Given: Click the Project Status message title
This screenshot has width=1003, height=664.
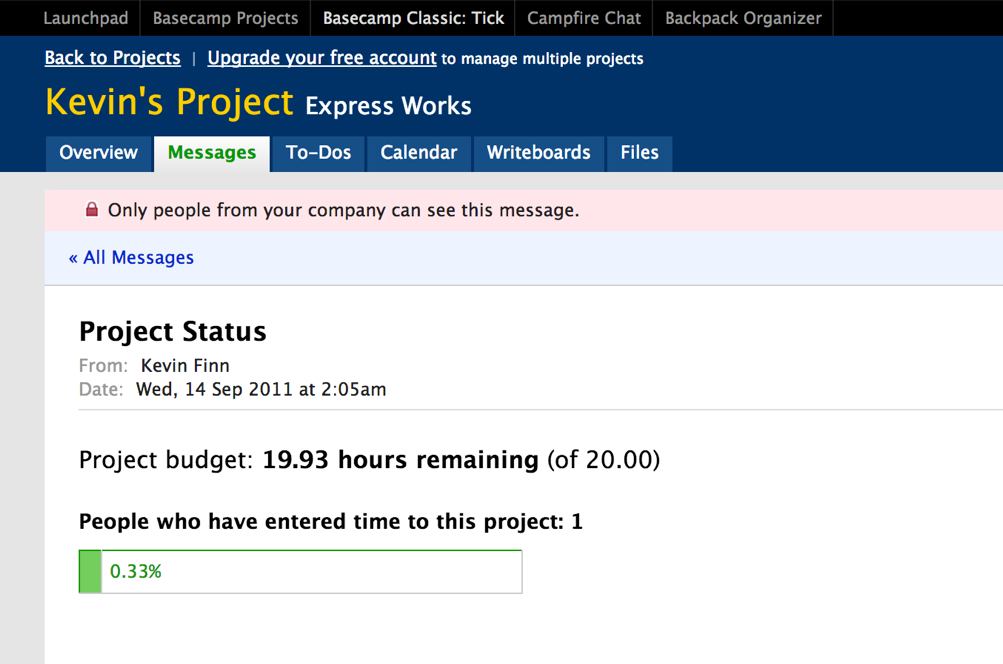Looking at the screenshot, I should coord(172,331).
